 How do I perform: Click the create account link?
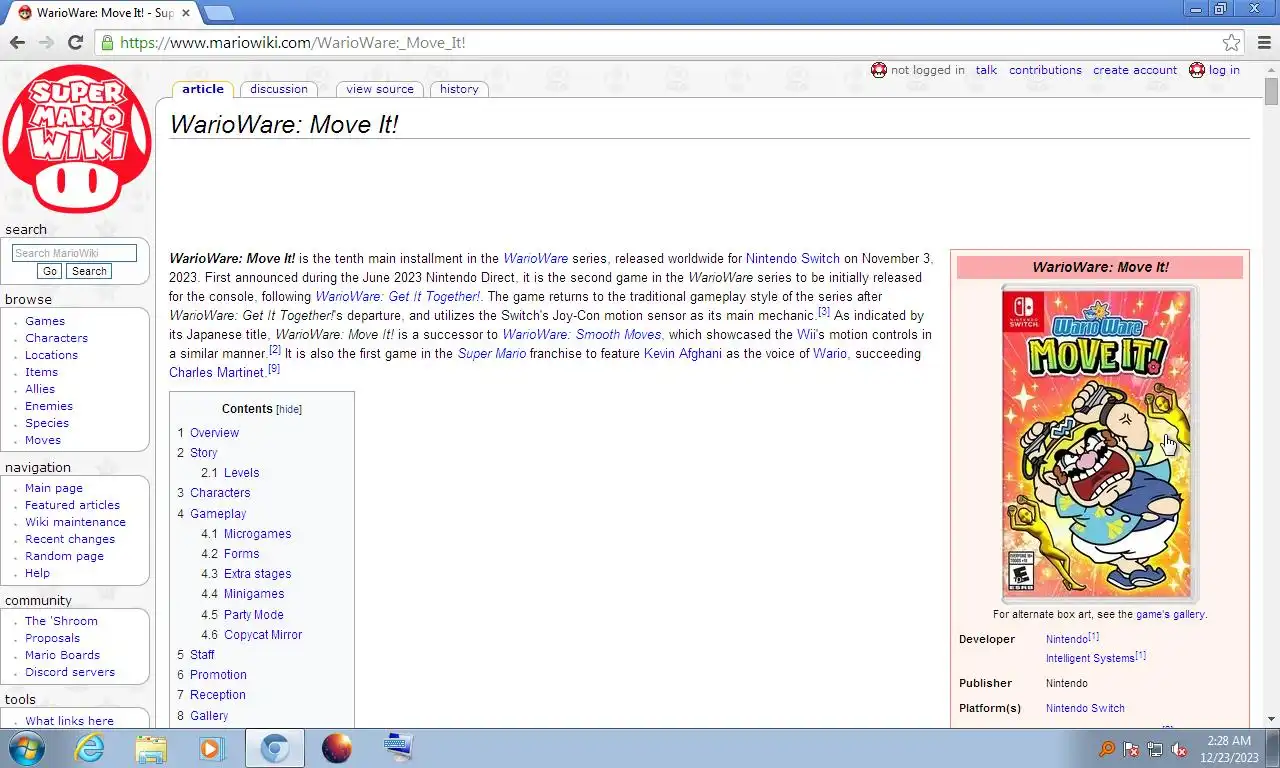point(1135,70)
